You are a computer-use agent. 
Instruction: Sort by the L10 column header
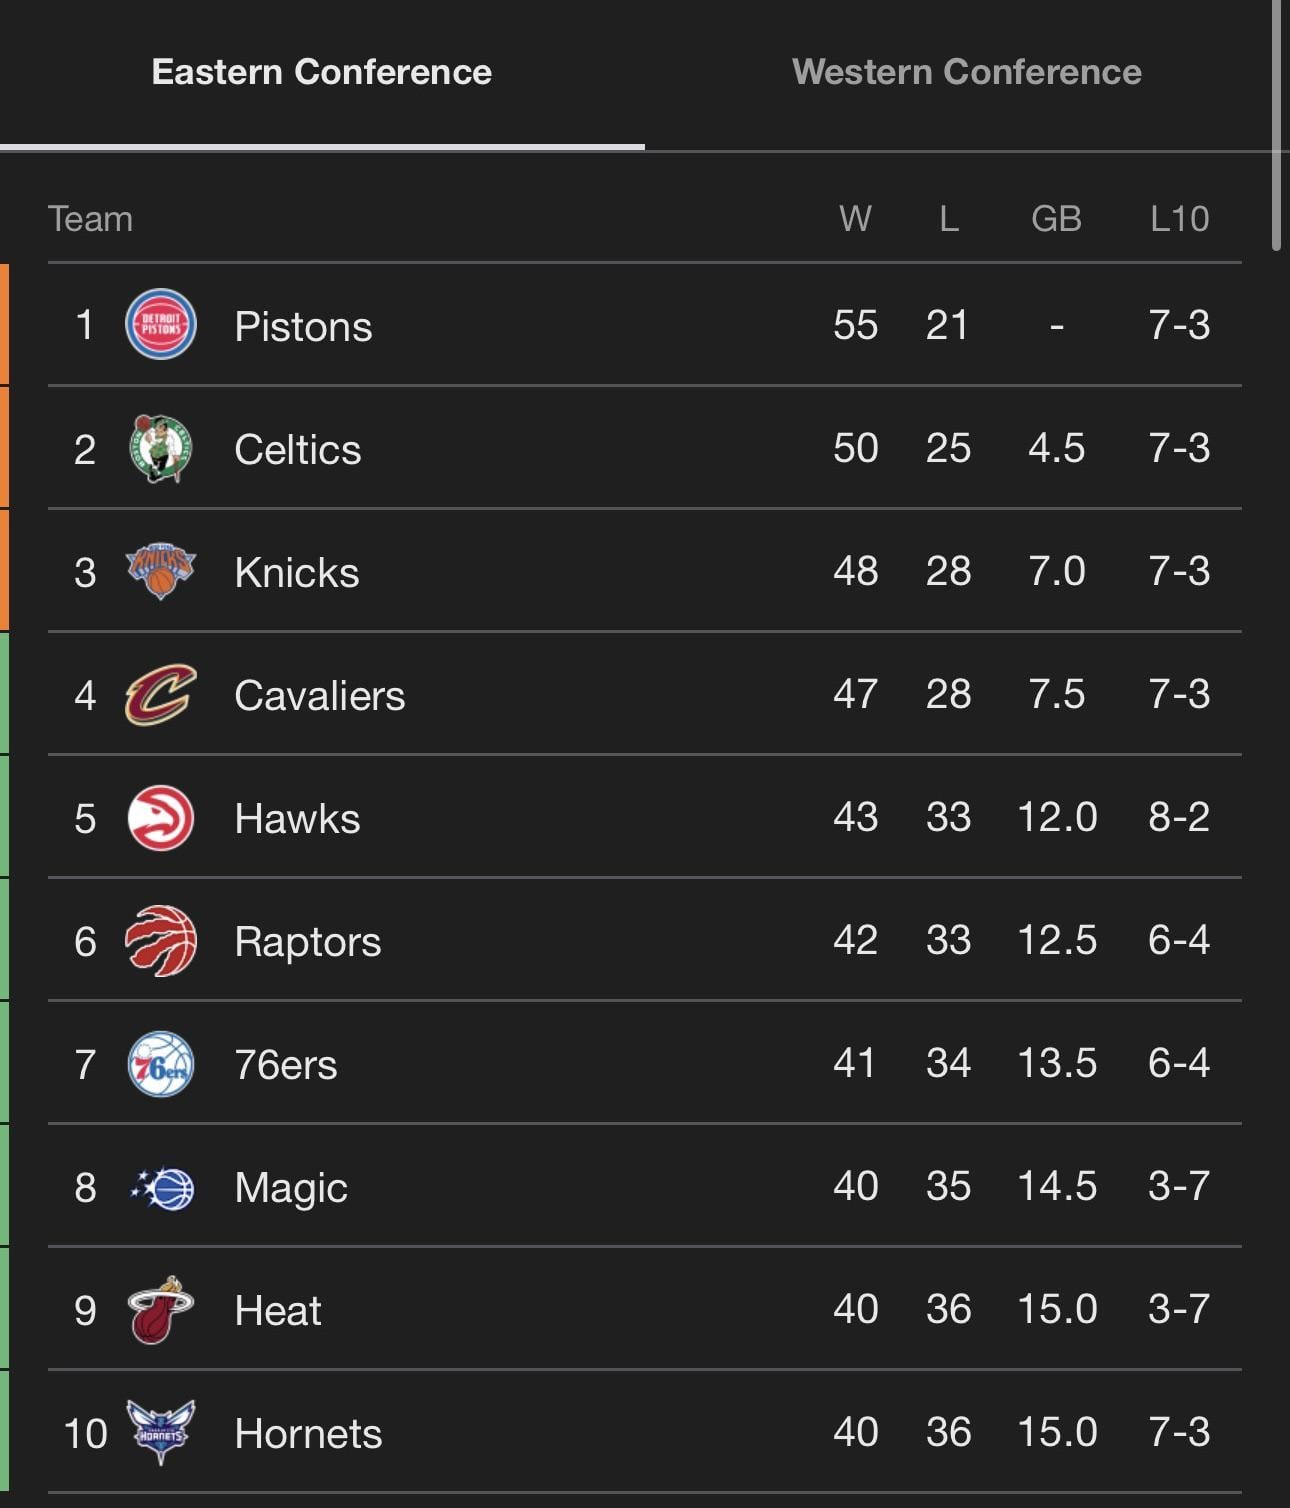click(x=1179, y=219)
